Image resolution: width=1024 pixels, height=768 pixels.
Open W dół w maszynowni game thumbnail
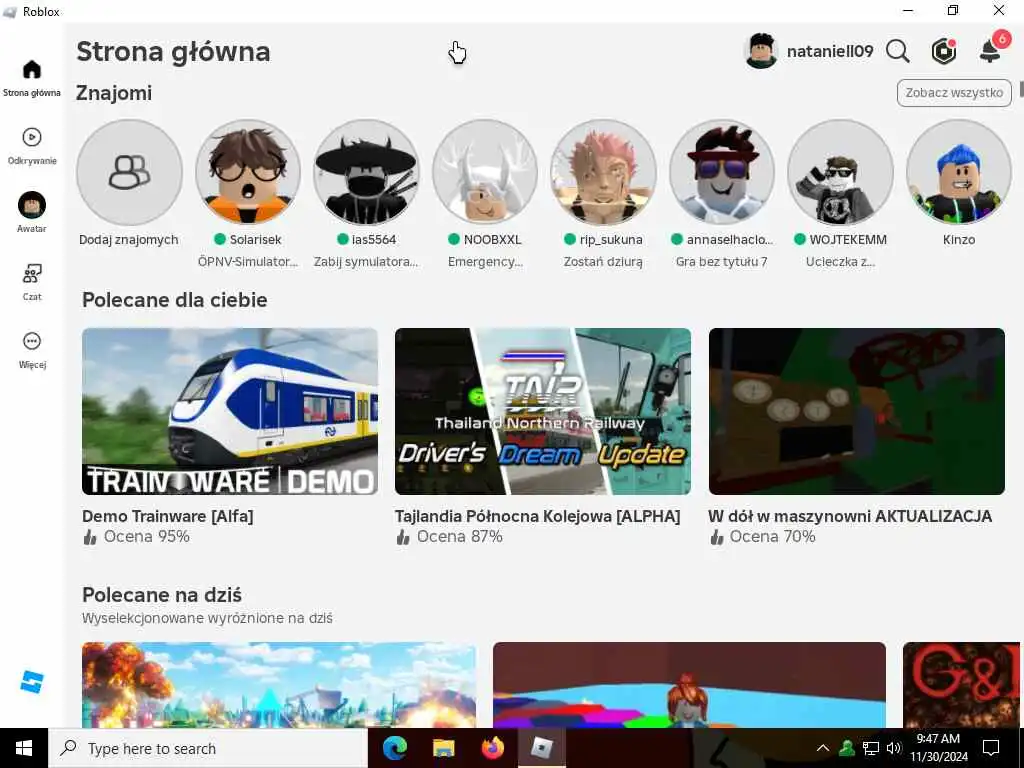857,411
